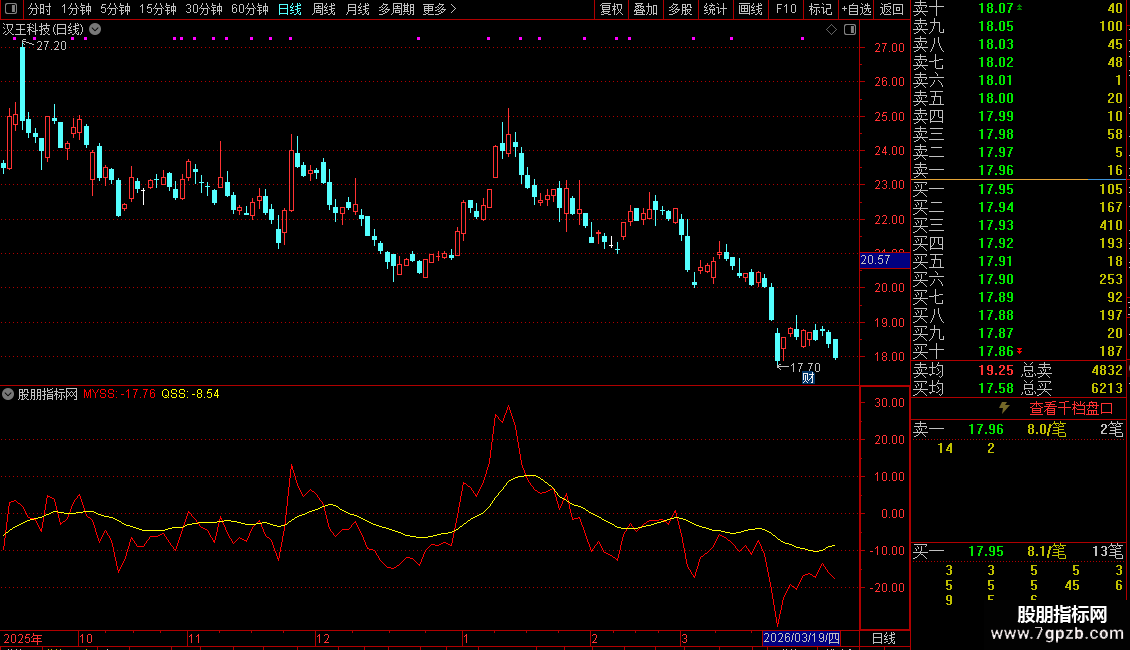
Task: Click the red arrow next to 17.86
Action: [x=1019, y=352]
